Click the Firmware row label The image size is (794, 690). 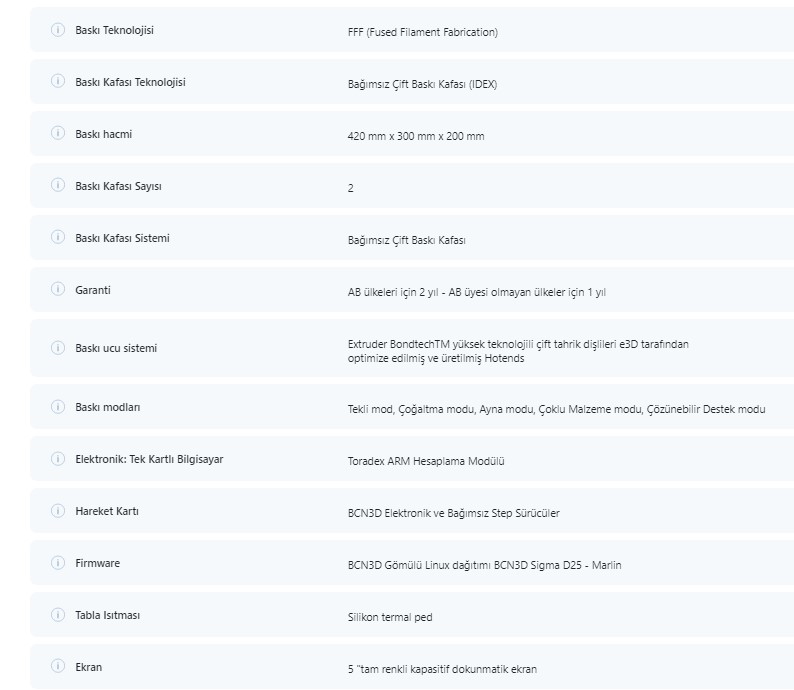(x=97, y=563)
